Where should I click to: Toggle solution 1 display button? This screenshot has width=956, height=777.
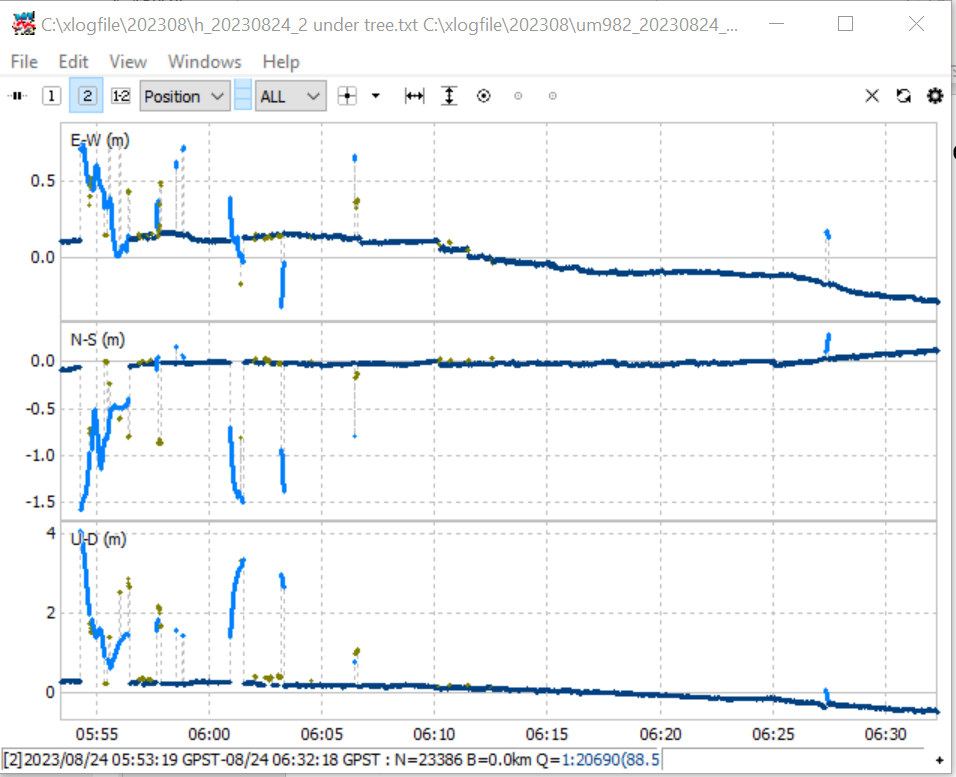tap(52, 96)
